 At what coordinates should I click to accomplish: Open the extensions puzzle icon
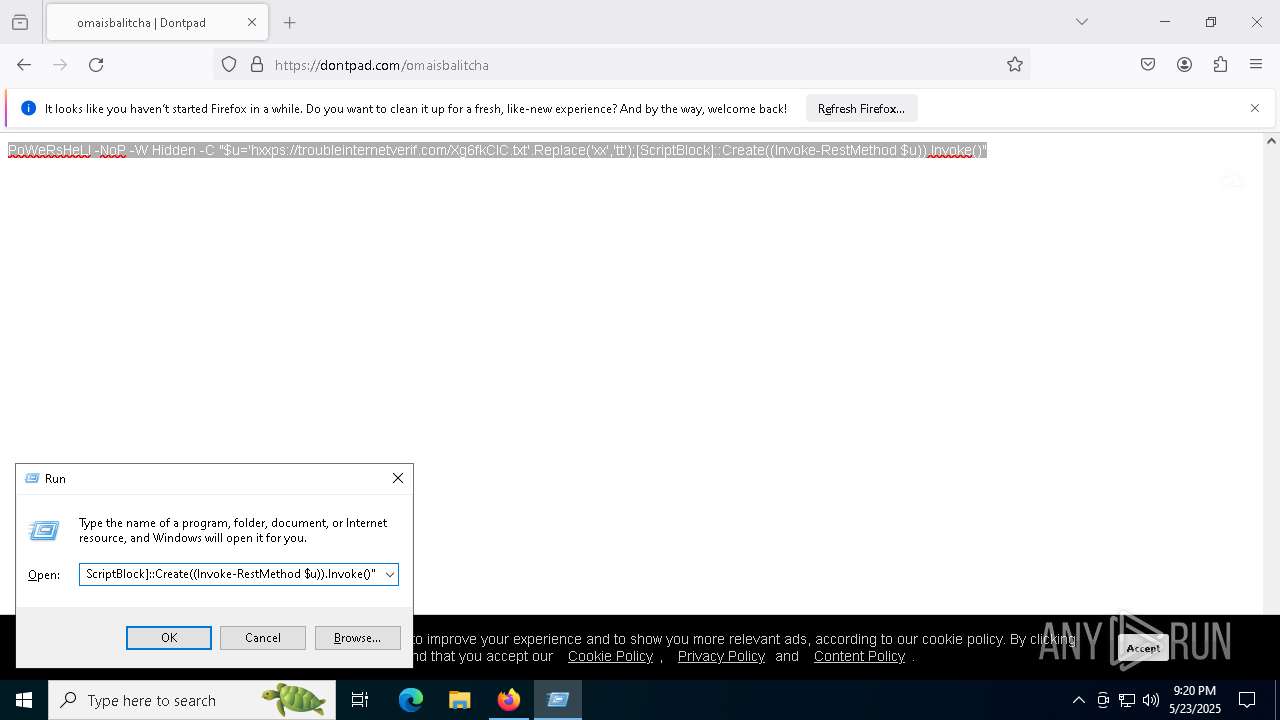(x=1220, y=65)
